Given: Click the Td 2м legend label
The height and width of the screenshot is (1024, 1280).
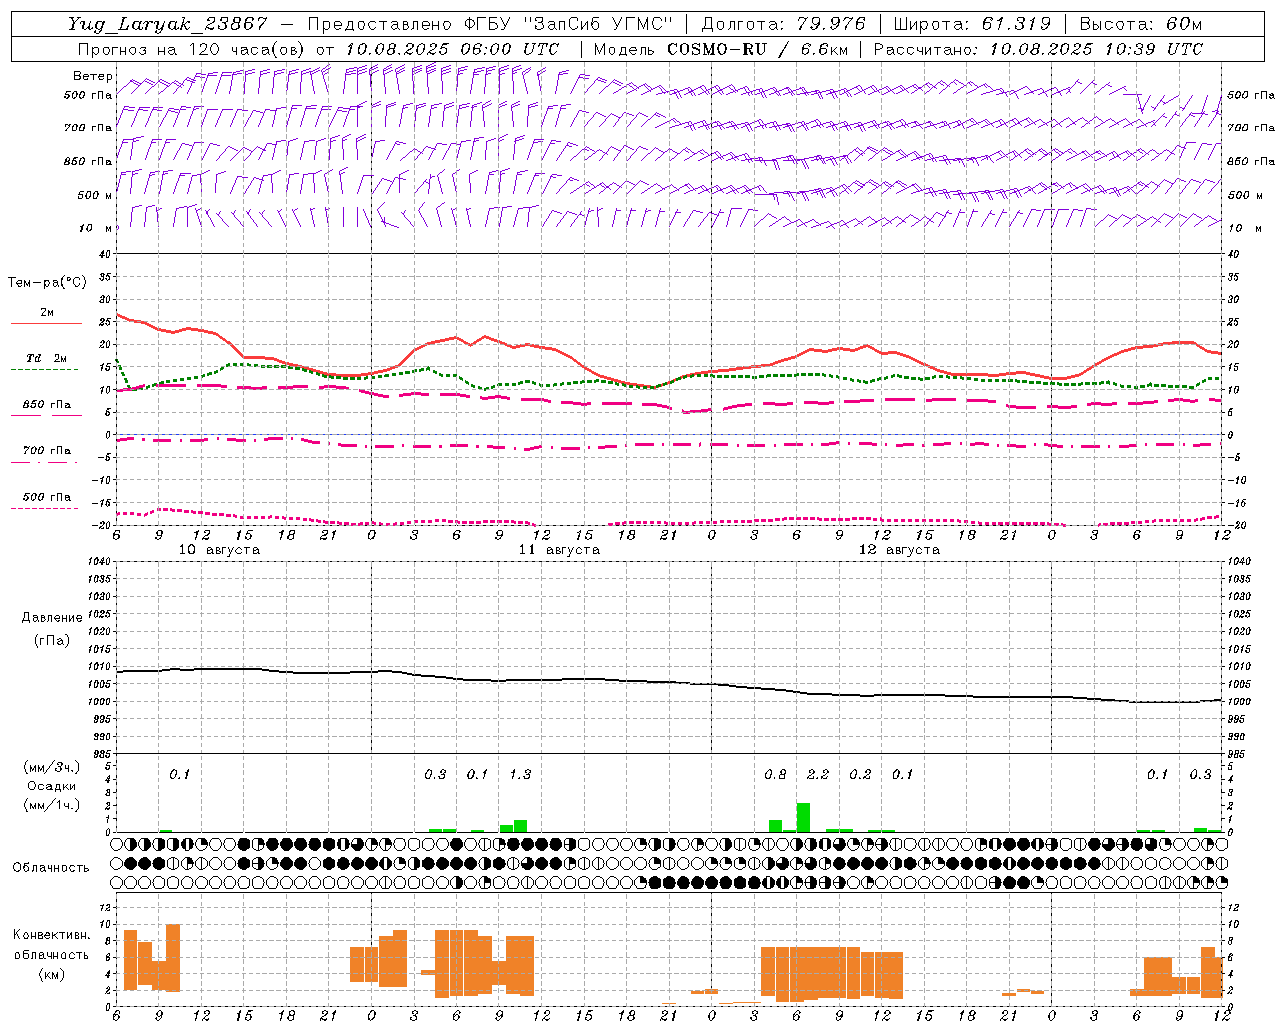Looking at the screenshot, I should [x=46, y=358].
